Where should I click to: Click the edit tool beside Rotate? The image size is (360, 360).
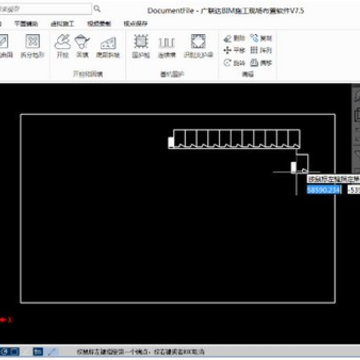click(261, 63)
